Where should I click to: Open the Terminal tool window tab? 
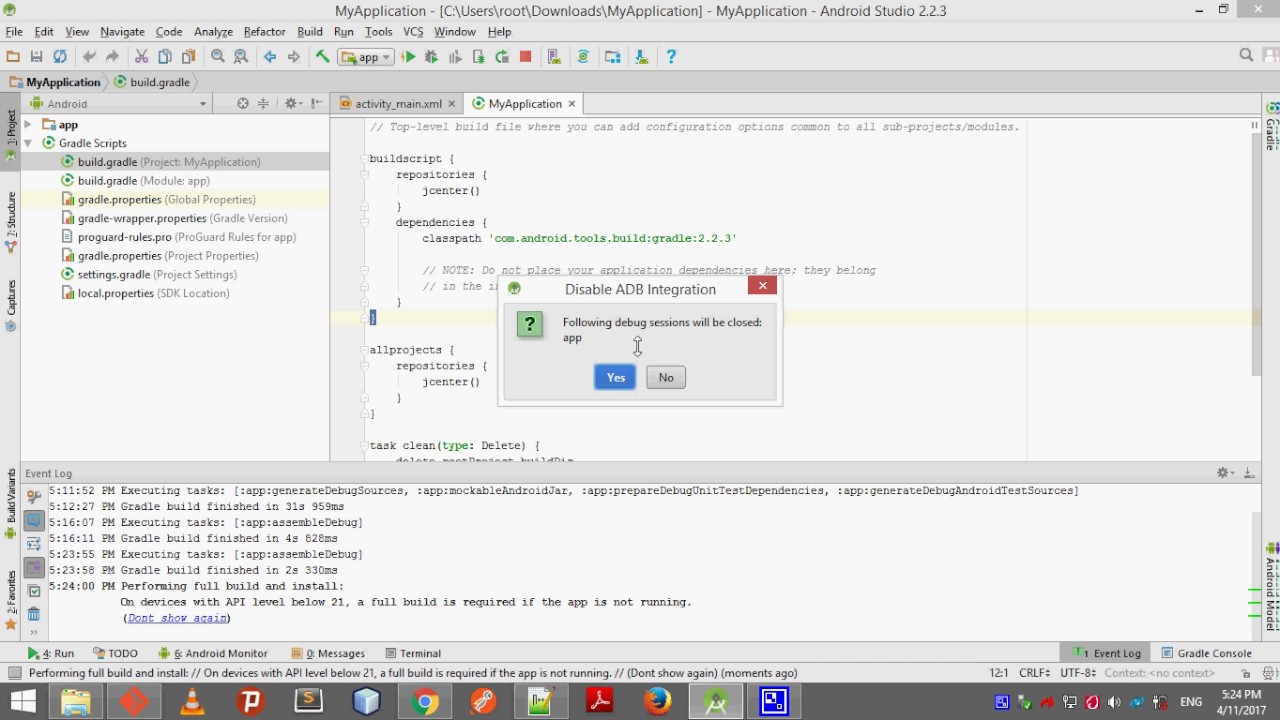[x=413, y=653]
